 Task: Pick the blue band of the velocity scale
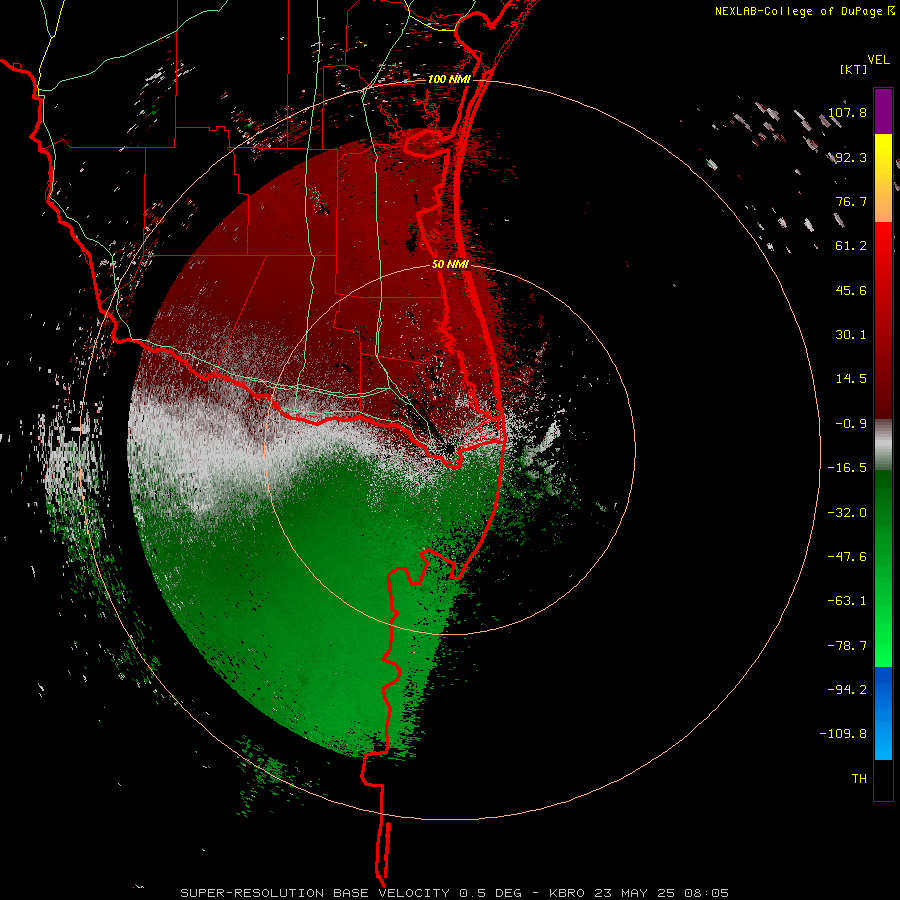883,713
